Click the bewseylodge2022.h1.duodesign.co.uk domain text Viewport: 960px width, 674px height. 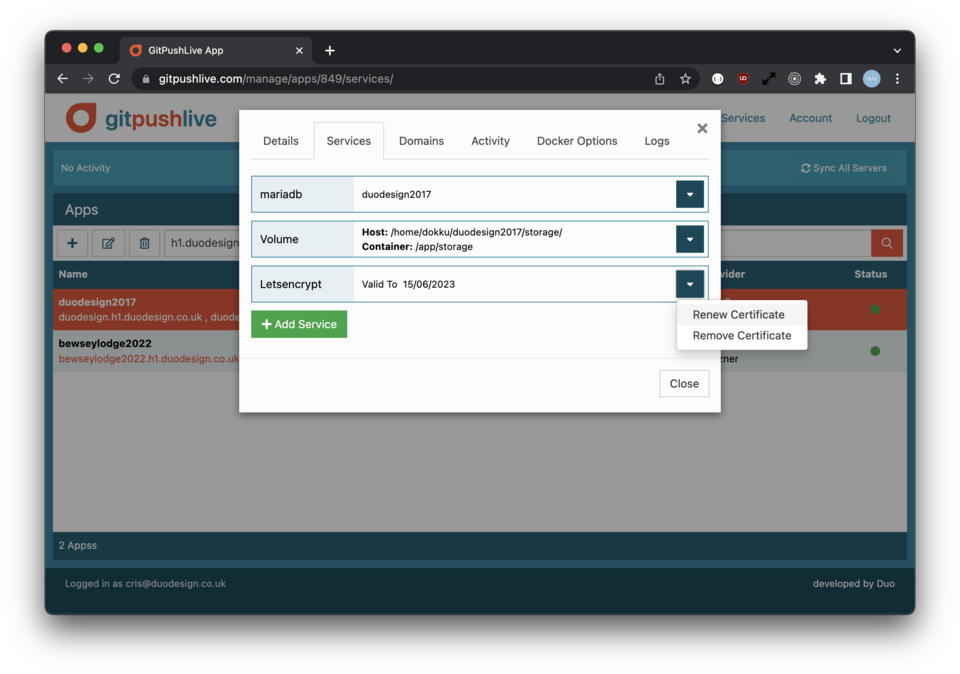pyautogui.click(x=149, y=359)
